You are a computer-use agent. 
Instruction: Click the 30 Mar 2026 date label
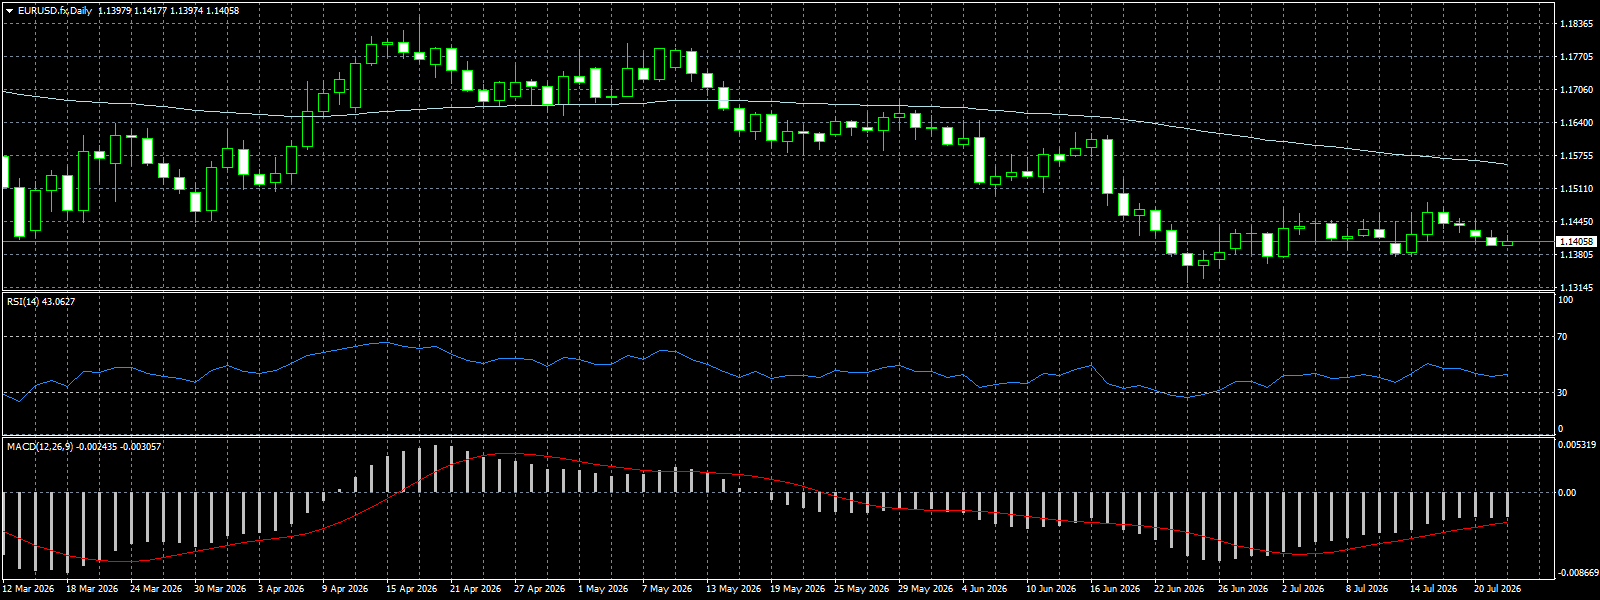coord(220,589)
